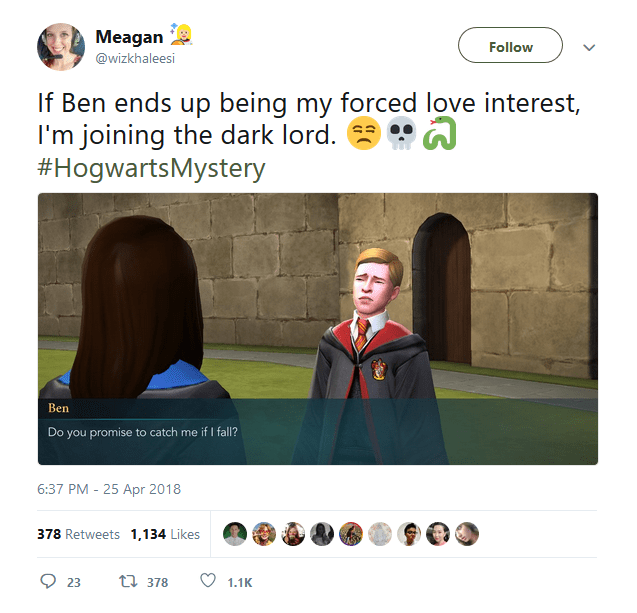View the 1,134 Likes list
The image size is (637, 613).
tap(165, 534)
